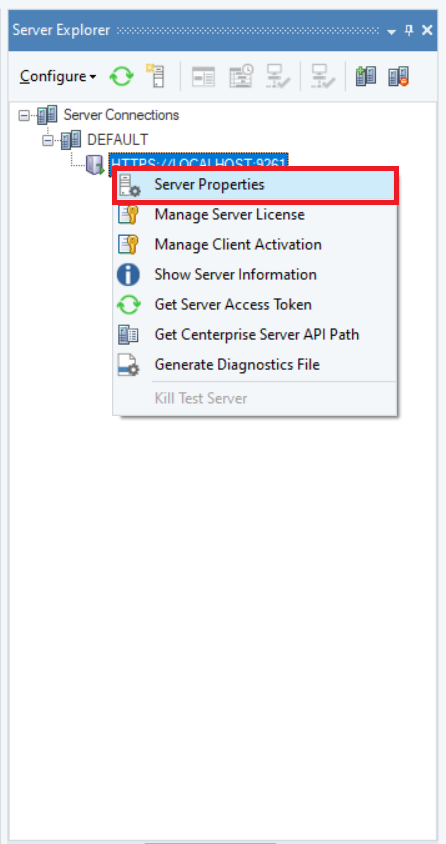Collapse the DEFAULT tree node
Screen dimensions: 446x844
(48, 140)
